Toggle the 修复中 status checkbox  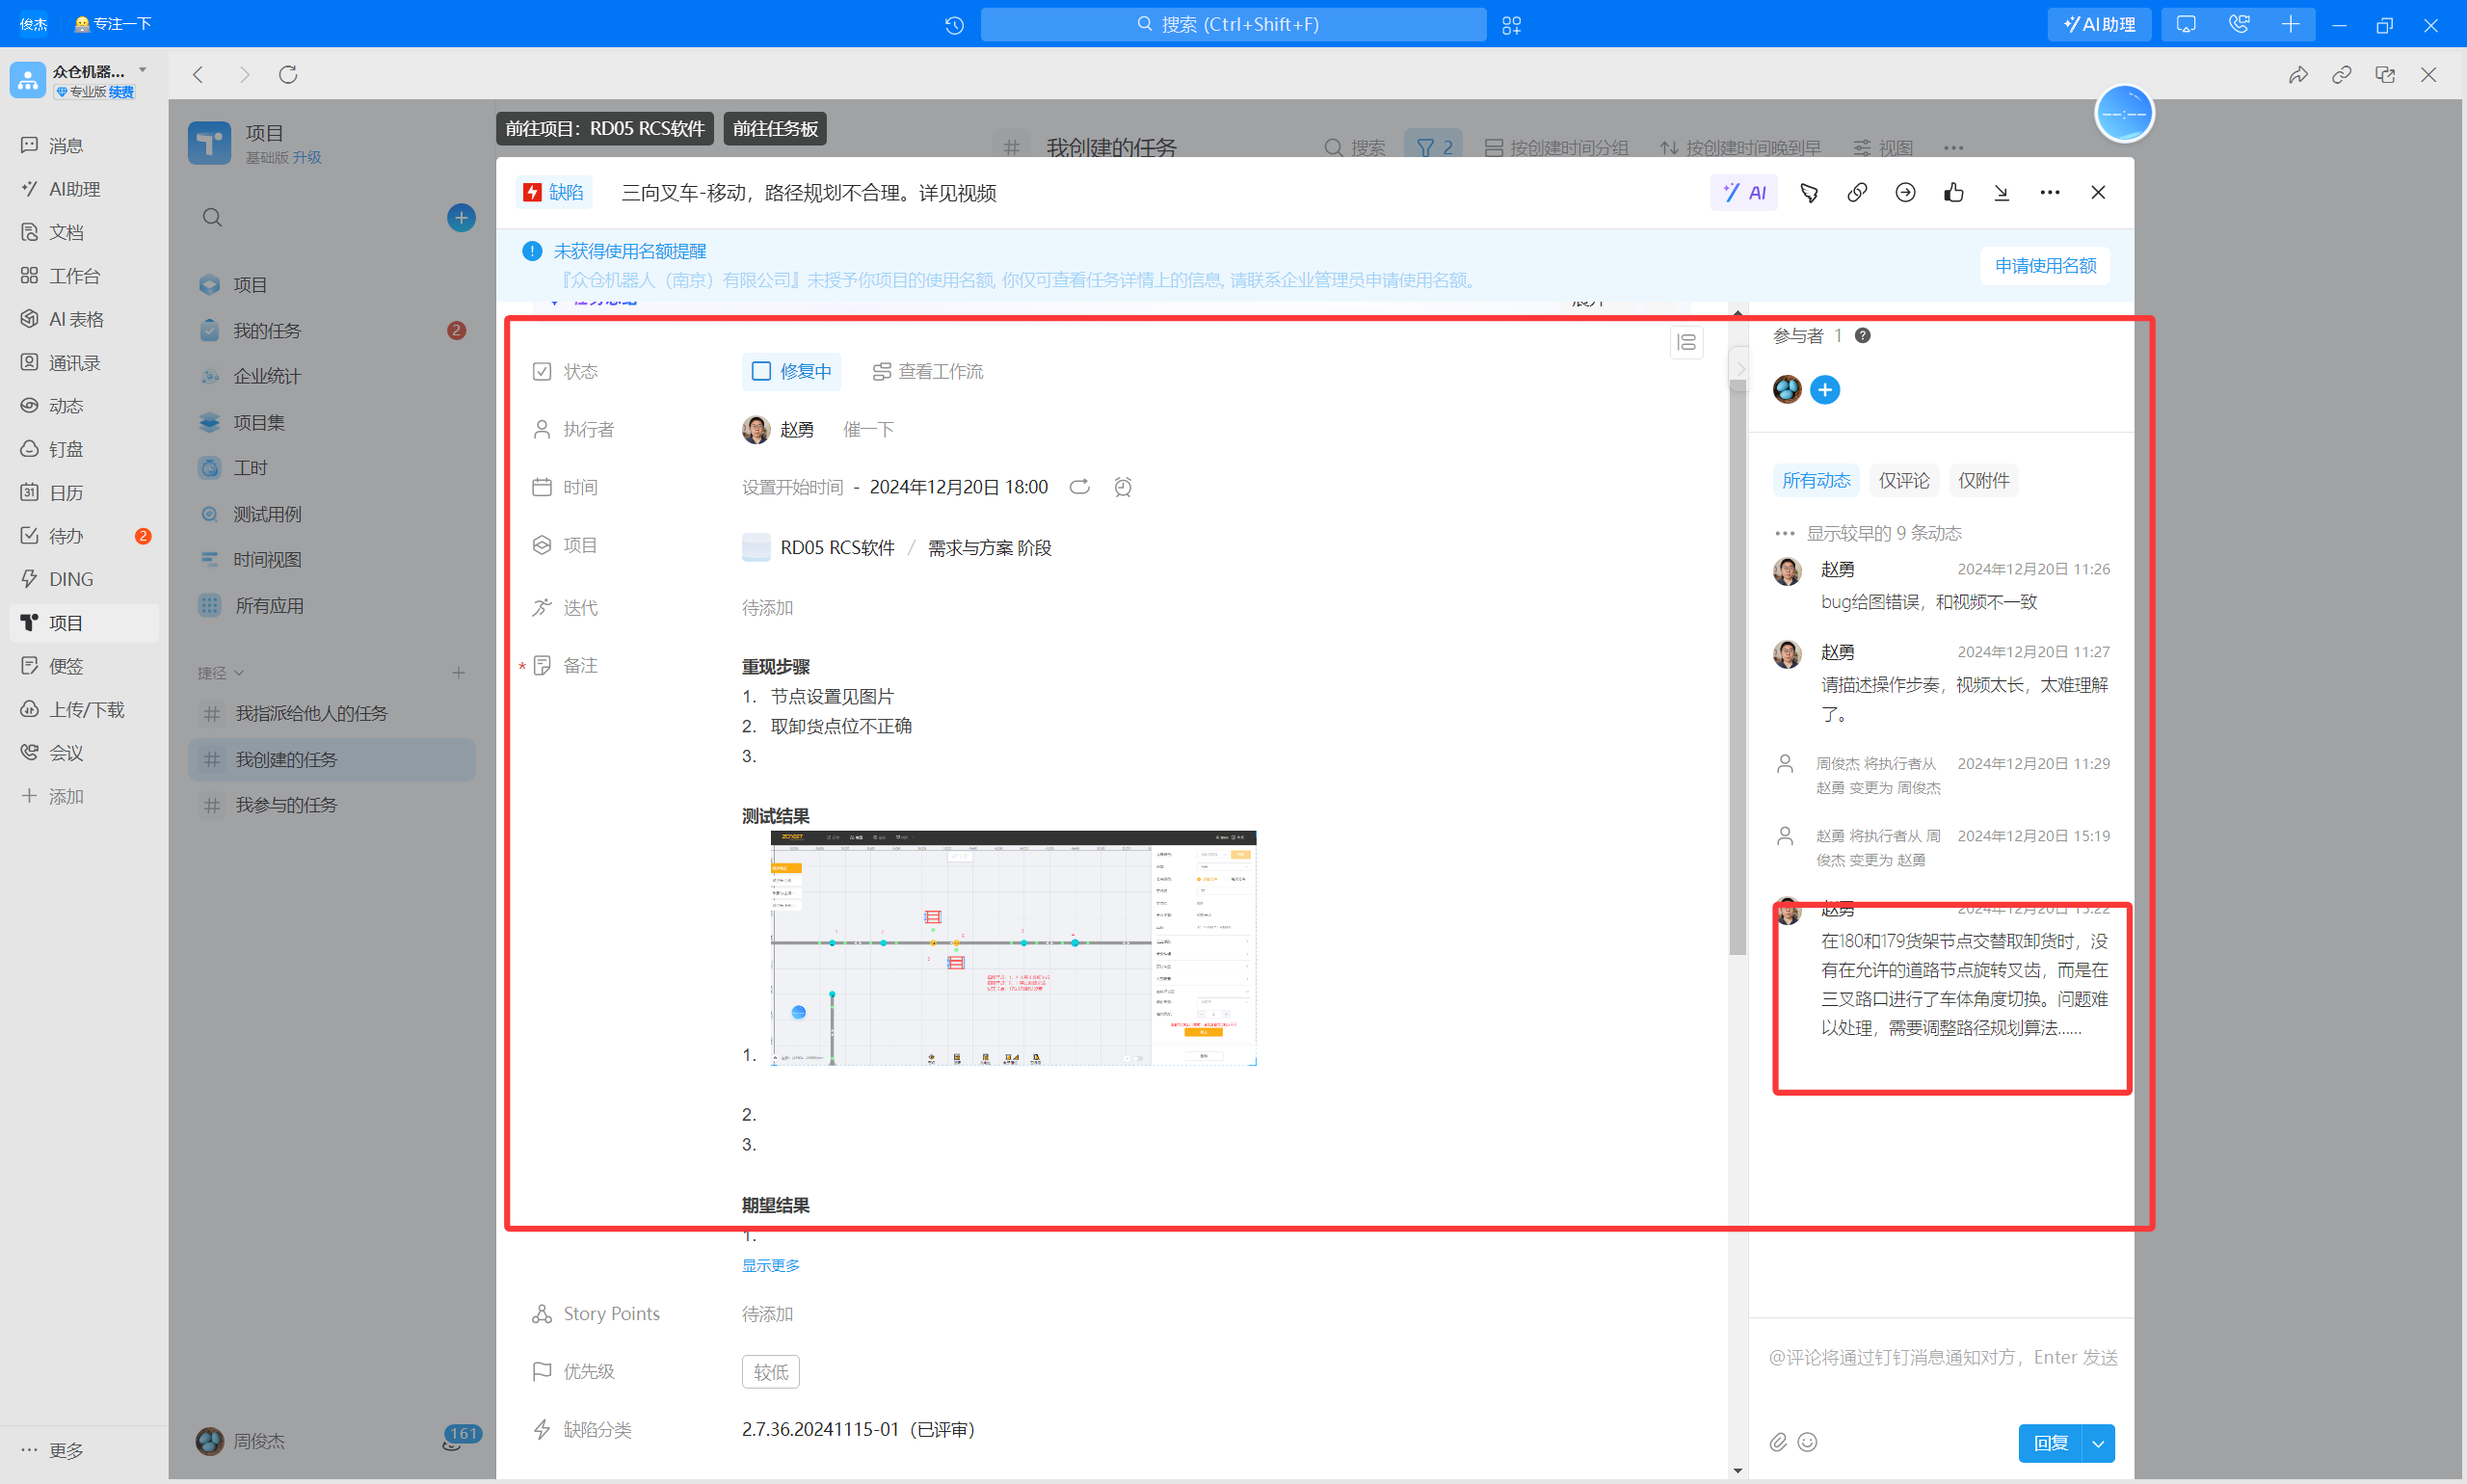(761, 372)
